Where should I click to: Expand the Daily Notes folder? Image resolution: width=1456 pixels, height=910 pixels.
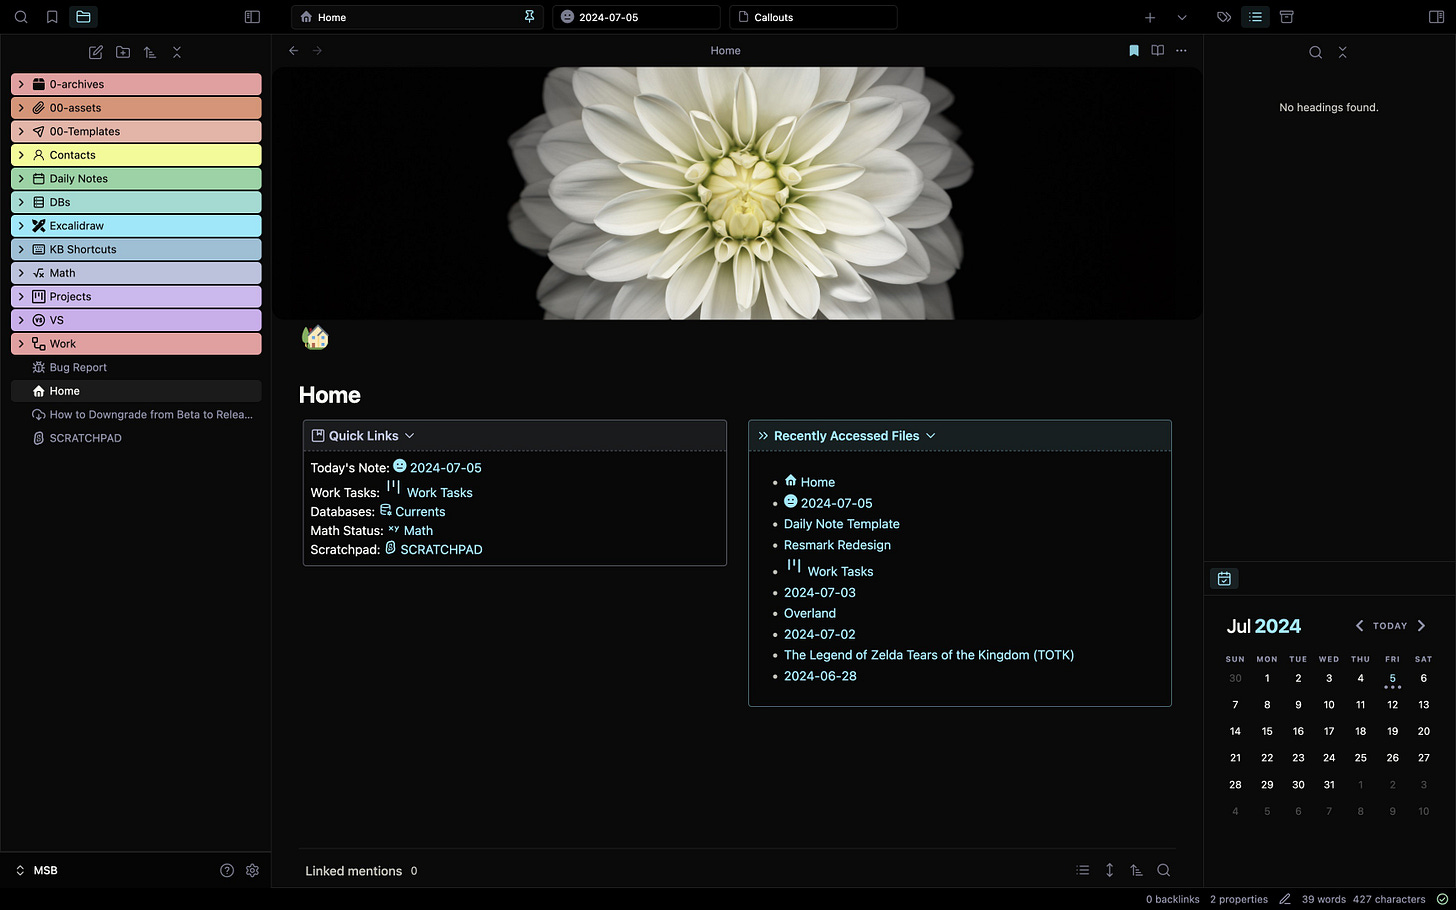coord(136,178)
